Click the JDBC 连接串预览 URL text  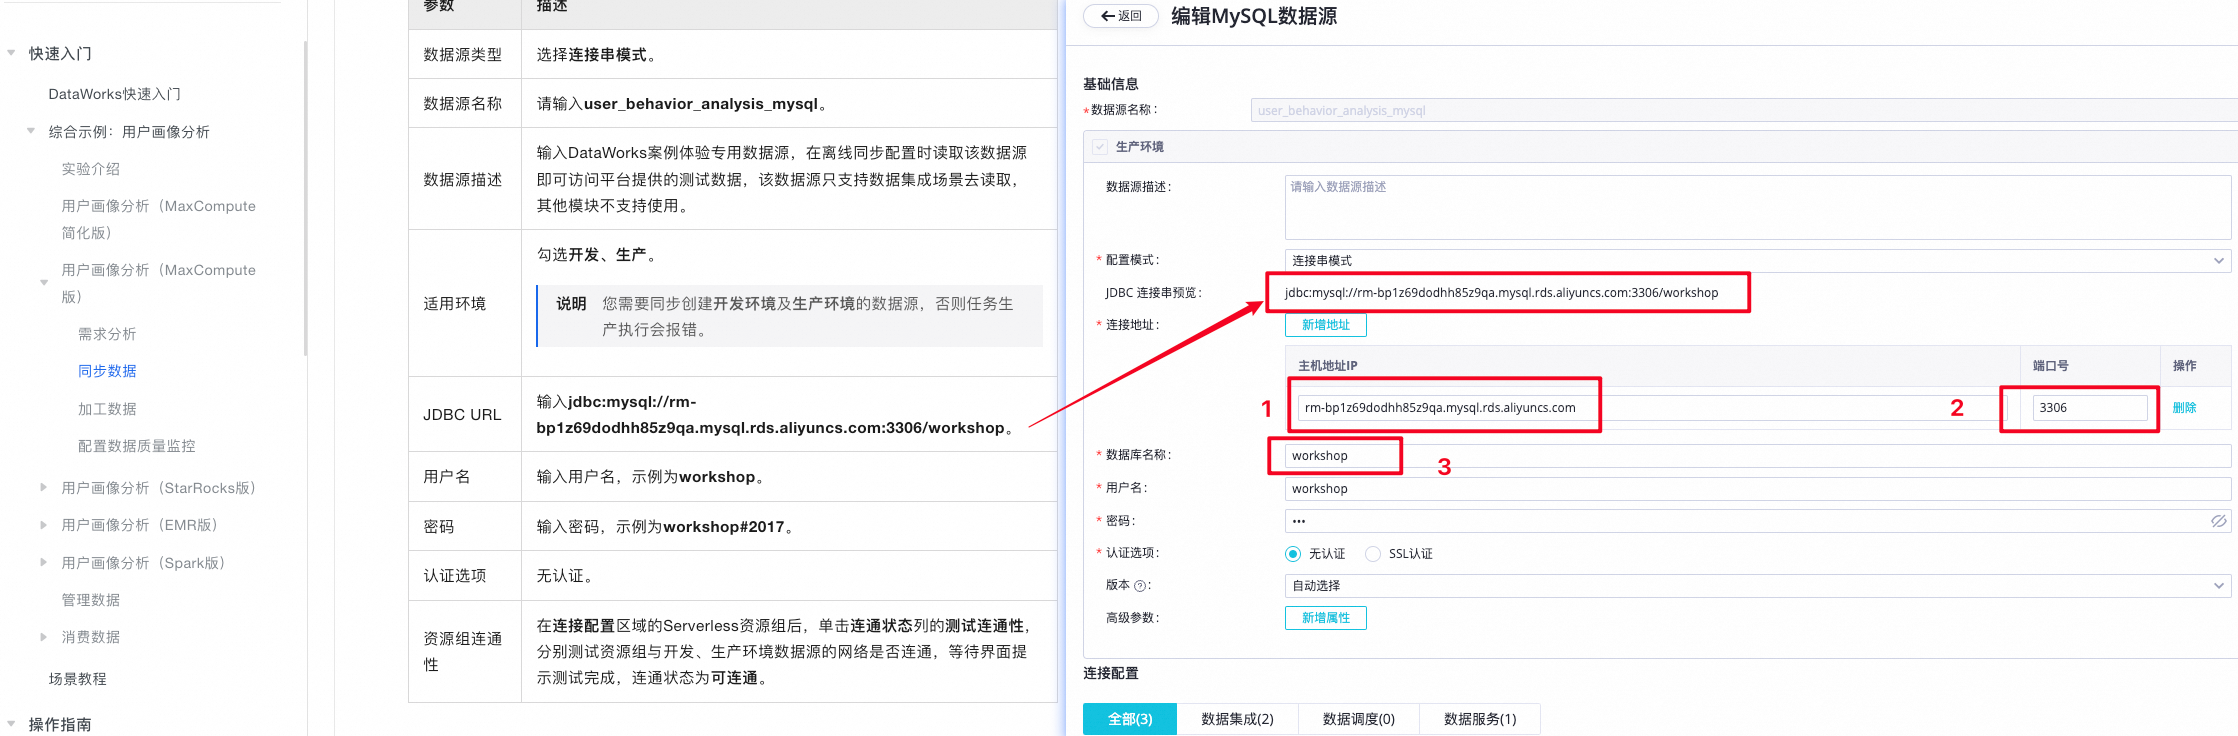click(x=1501, y=293)
